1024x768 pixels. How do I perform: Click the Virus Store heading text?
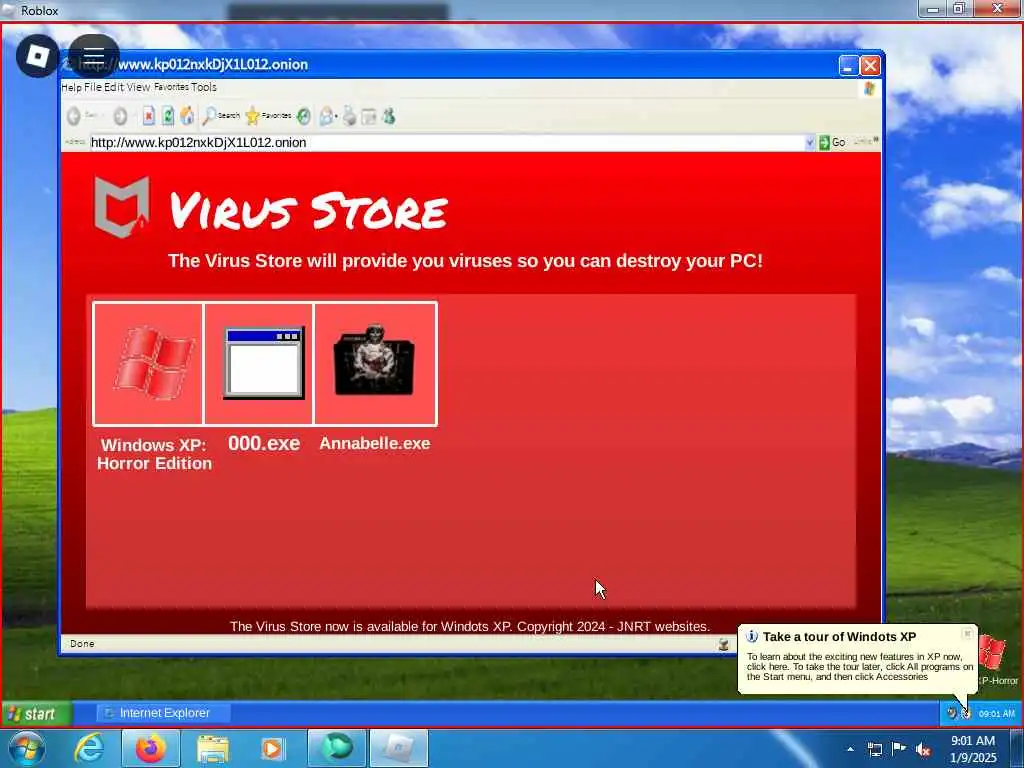pyautogui.click(x=308, y=211)
